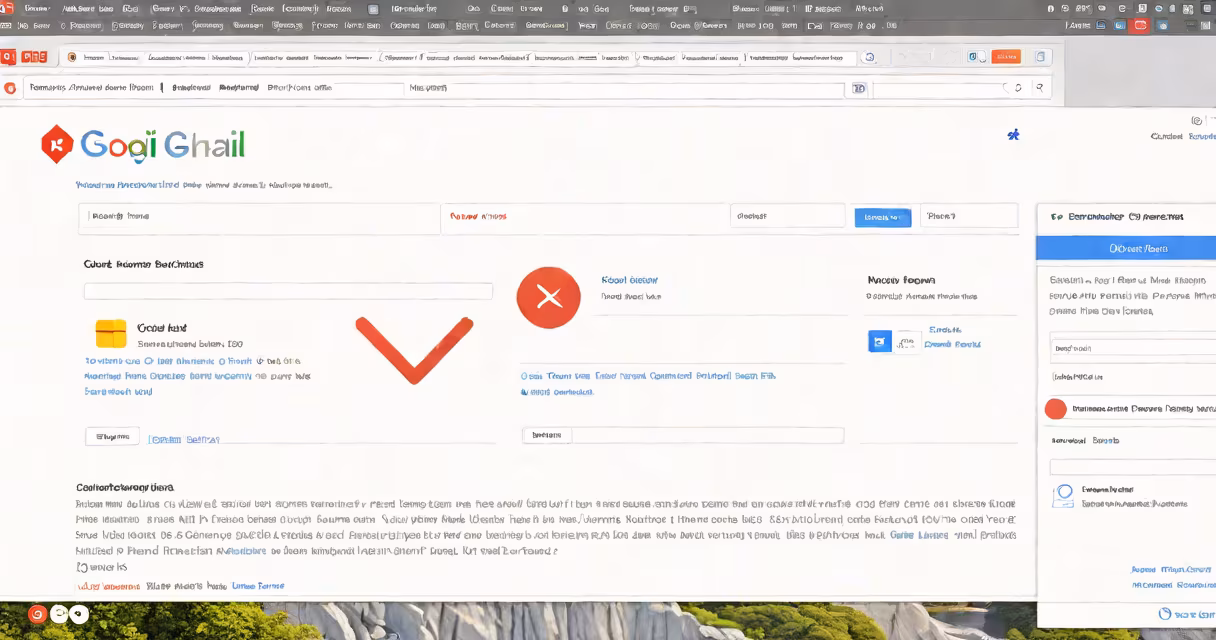
Task: Click the small white button below yellow folder section
Action: click(x=112, y=436)
